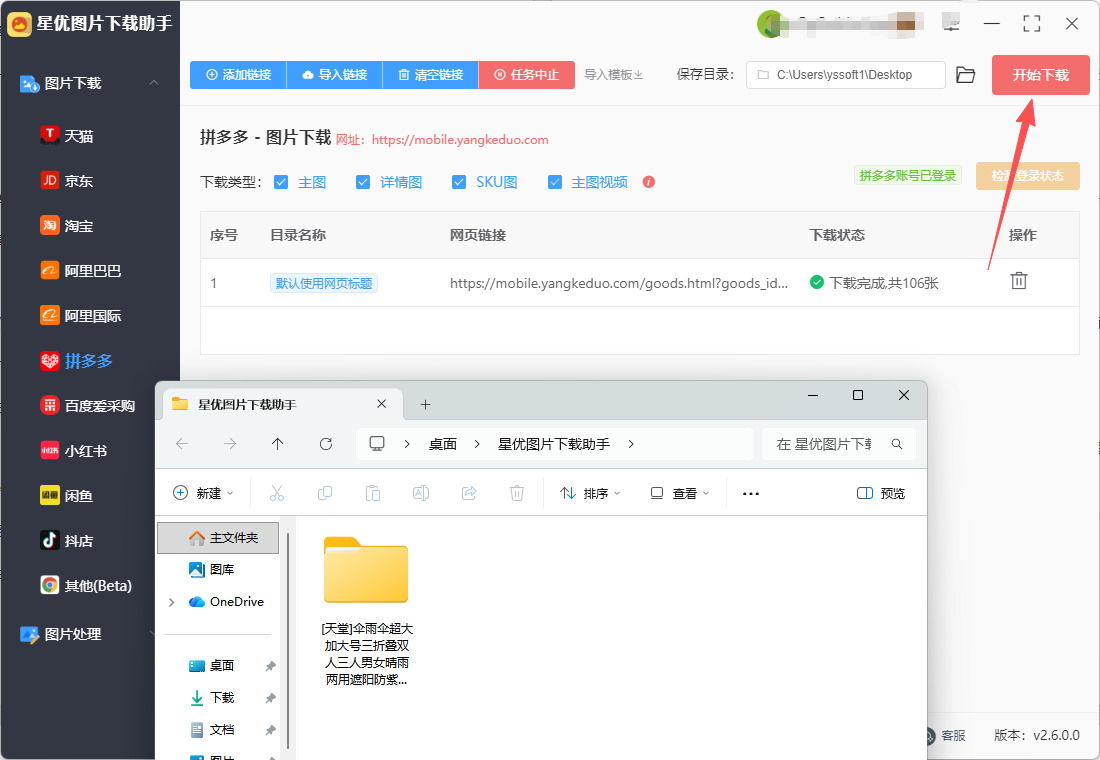Open the 排序 dropdown in Explorer

coord(590,493)
